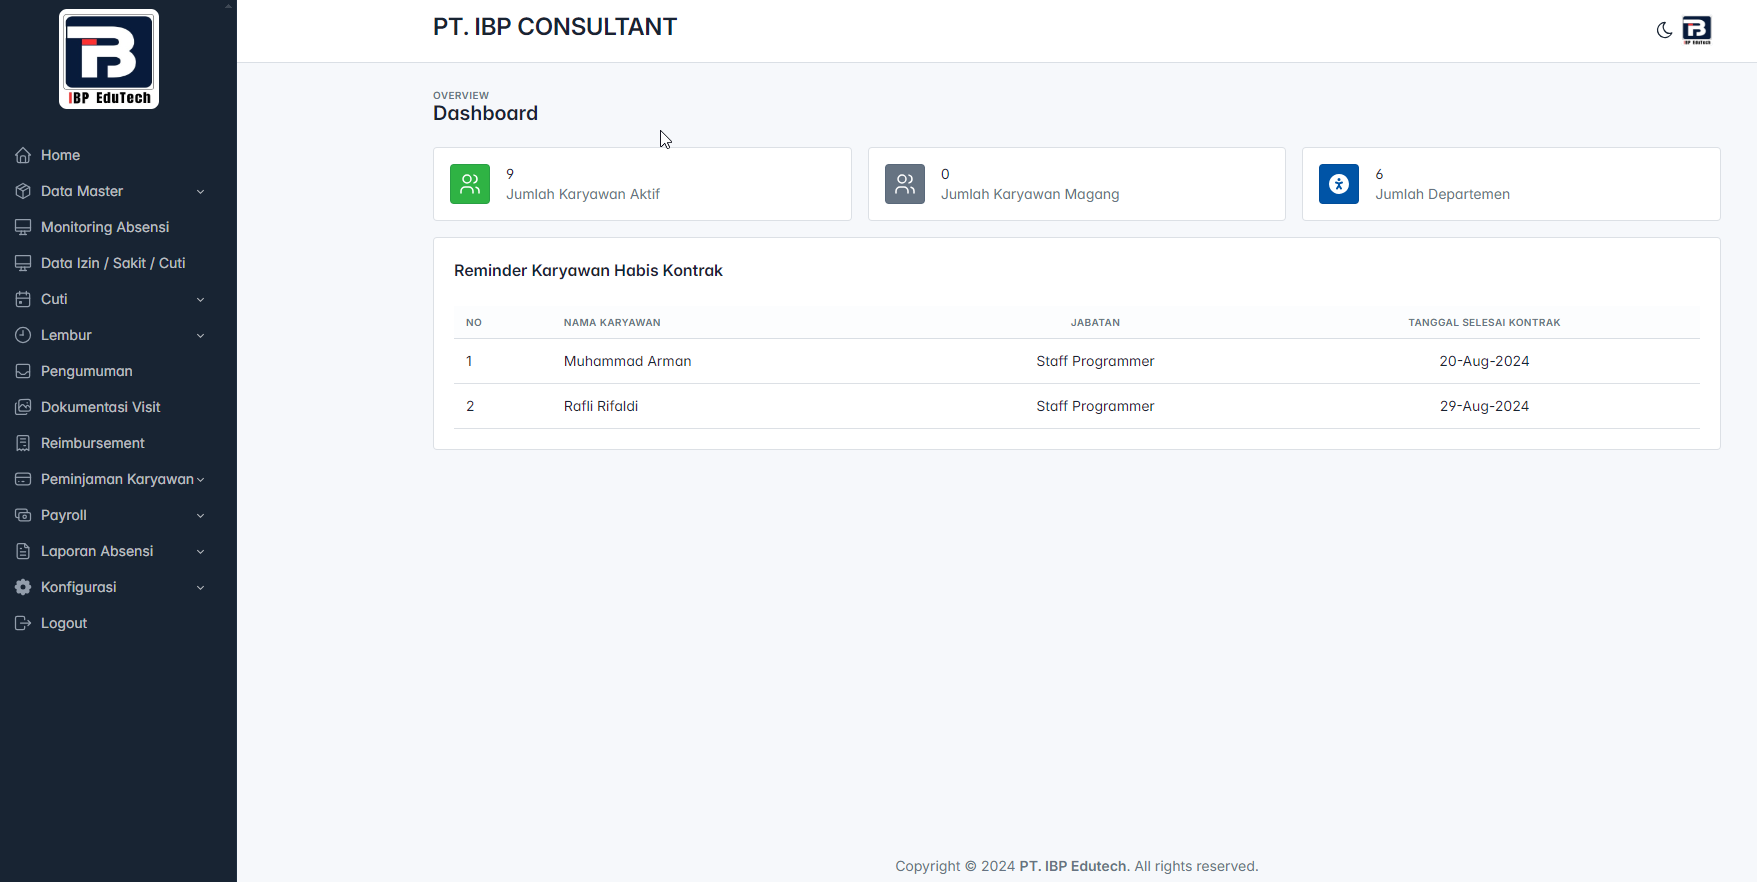Click the 20-Aug-2024 contract date cell
This screenshot has height=882, width=1757.
pyautogui.click(x=1484, y=361)
